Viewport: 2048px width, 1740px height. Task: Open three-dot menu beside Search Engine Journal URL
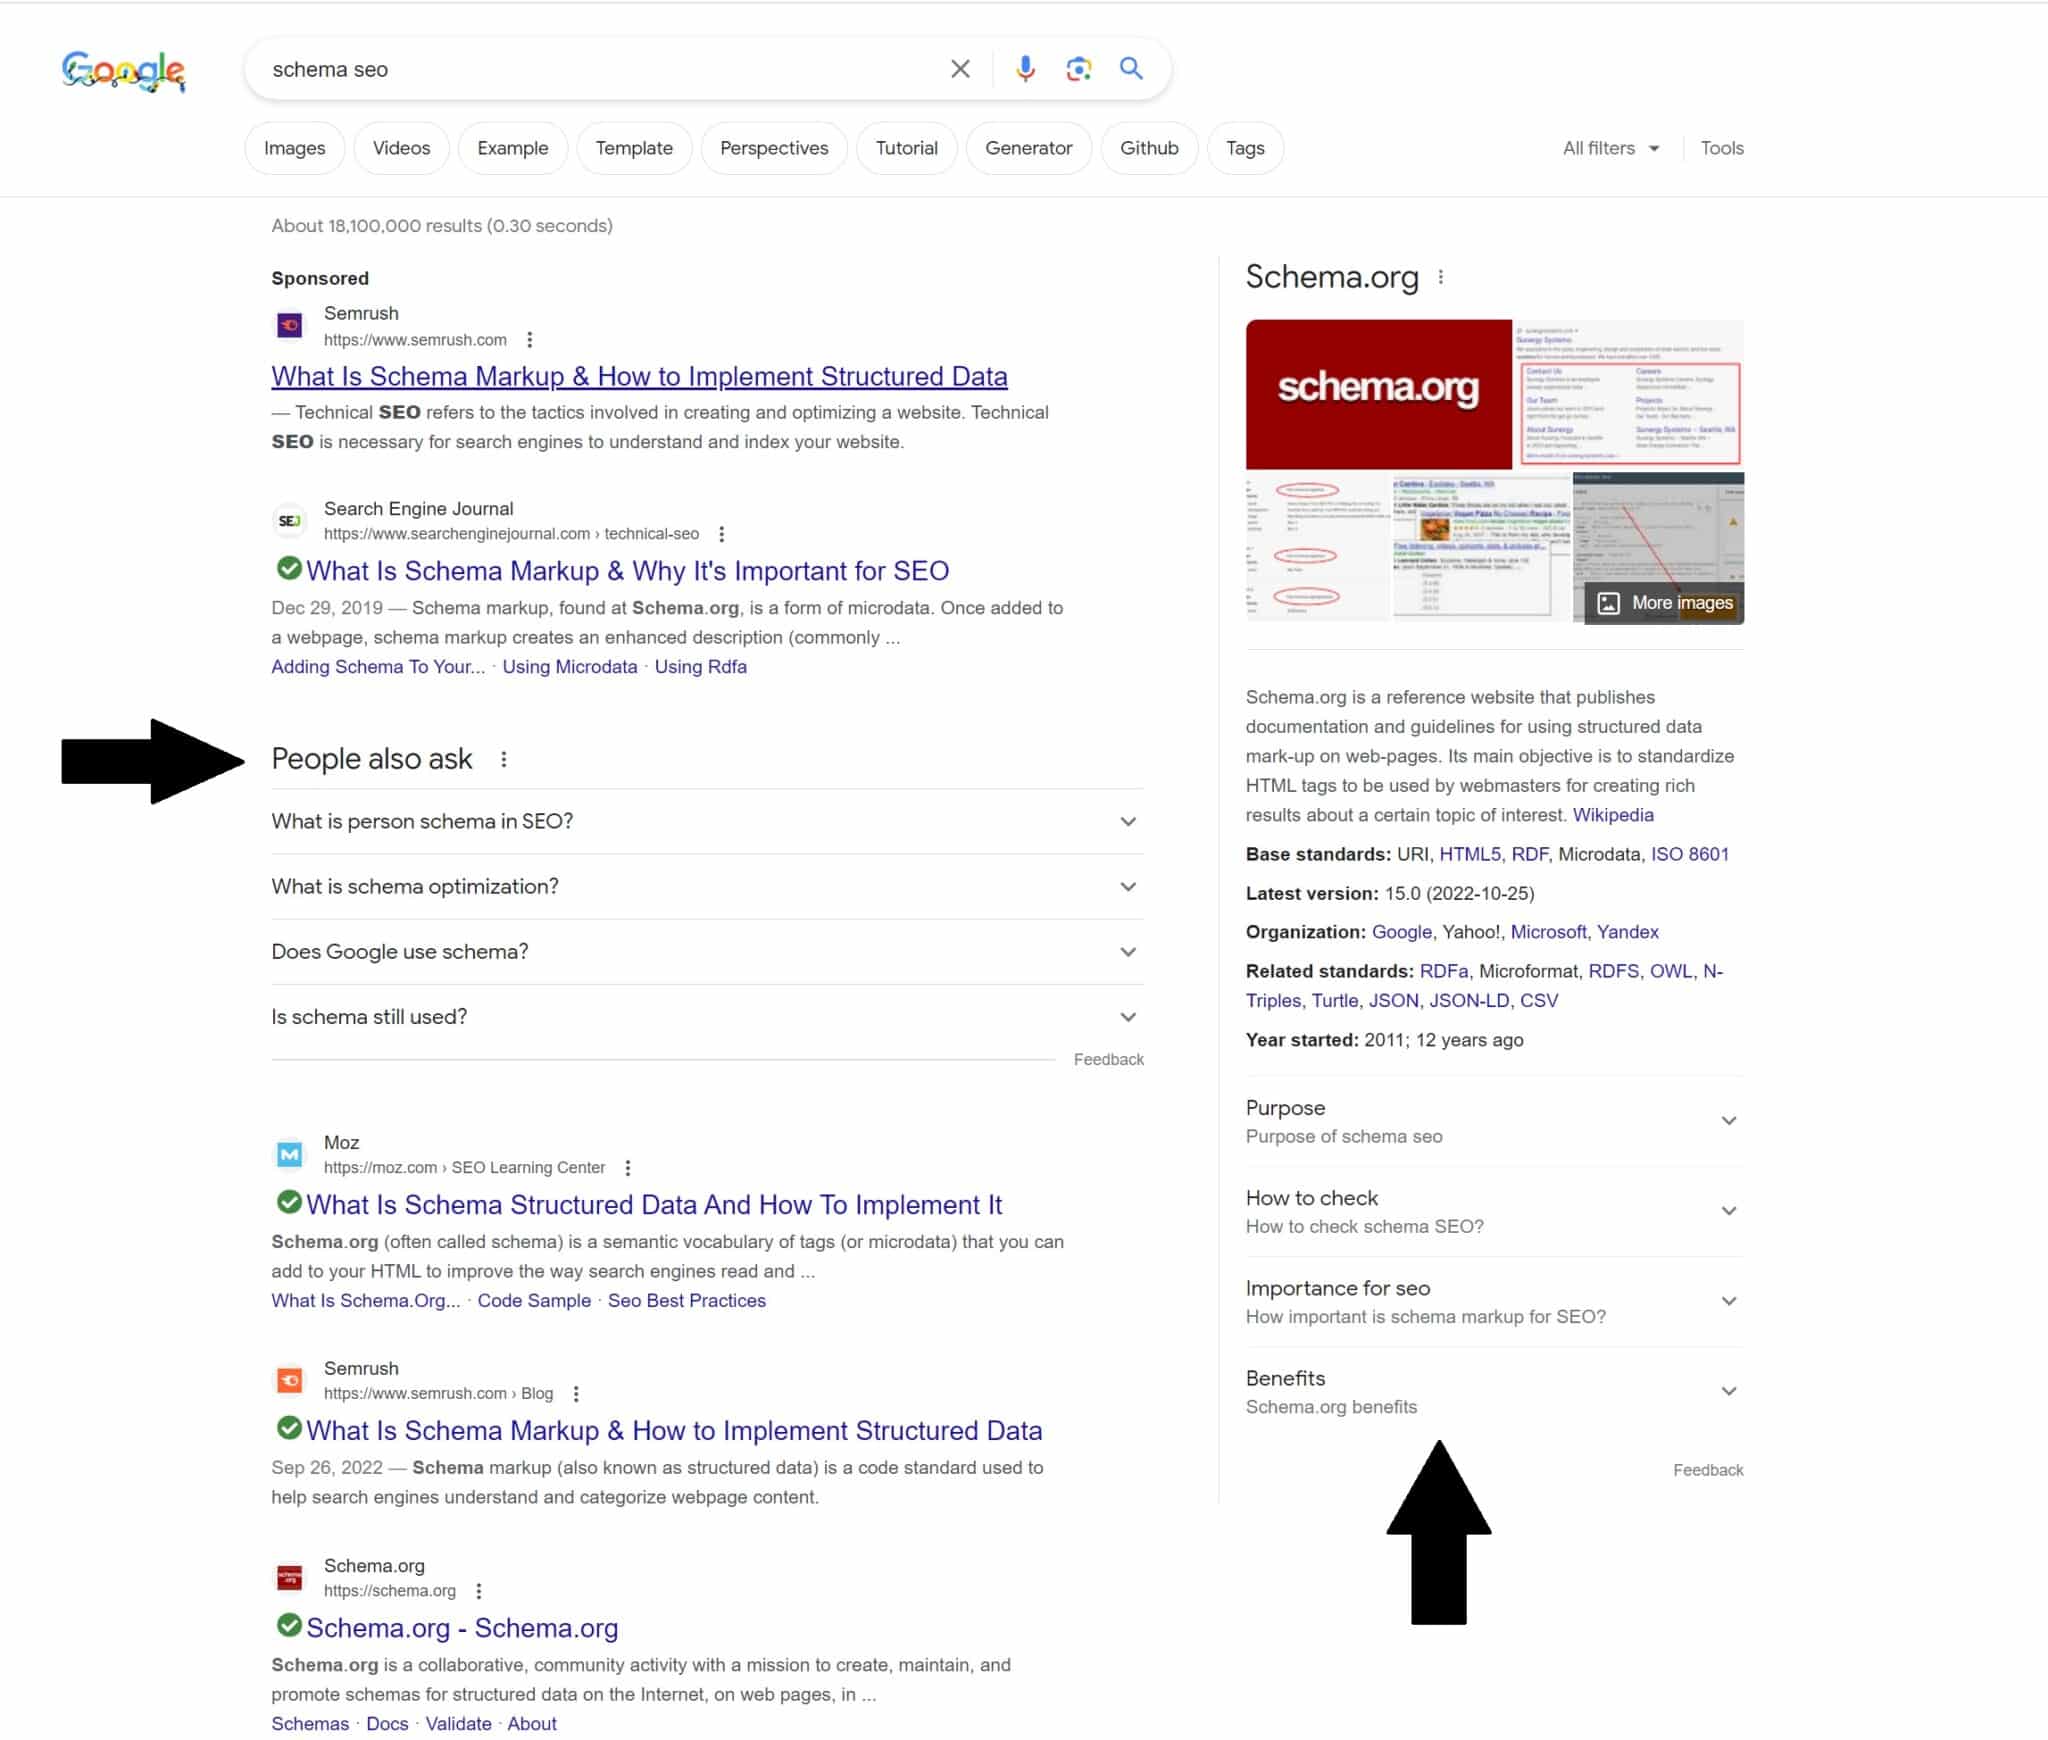[722, 534]
